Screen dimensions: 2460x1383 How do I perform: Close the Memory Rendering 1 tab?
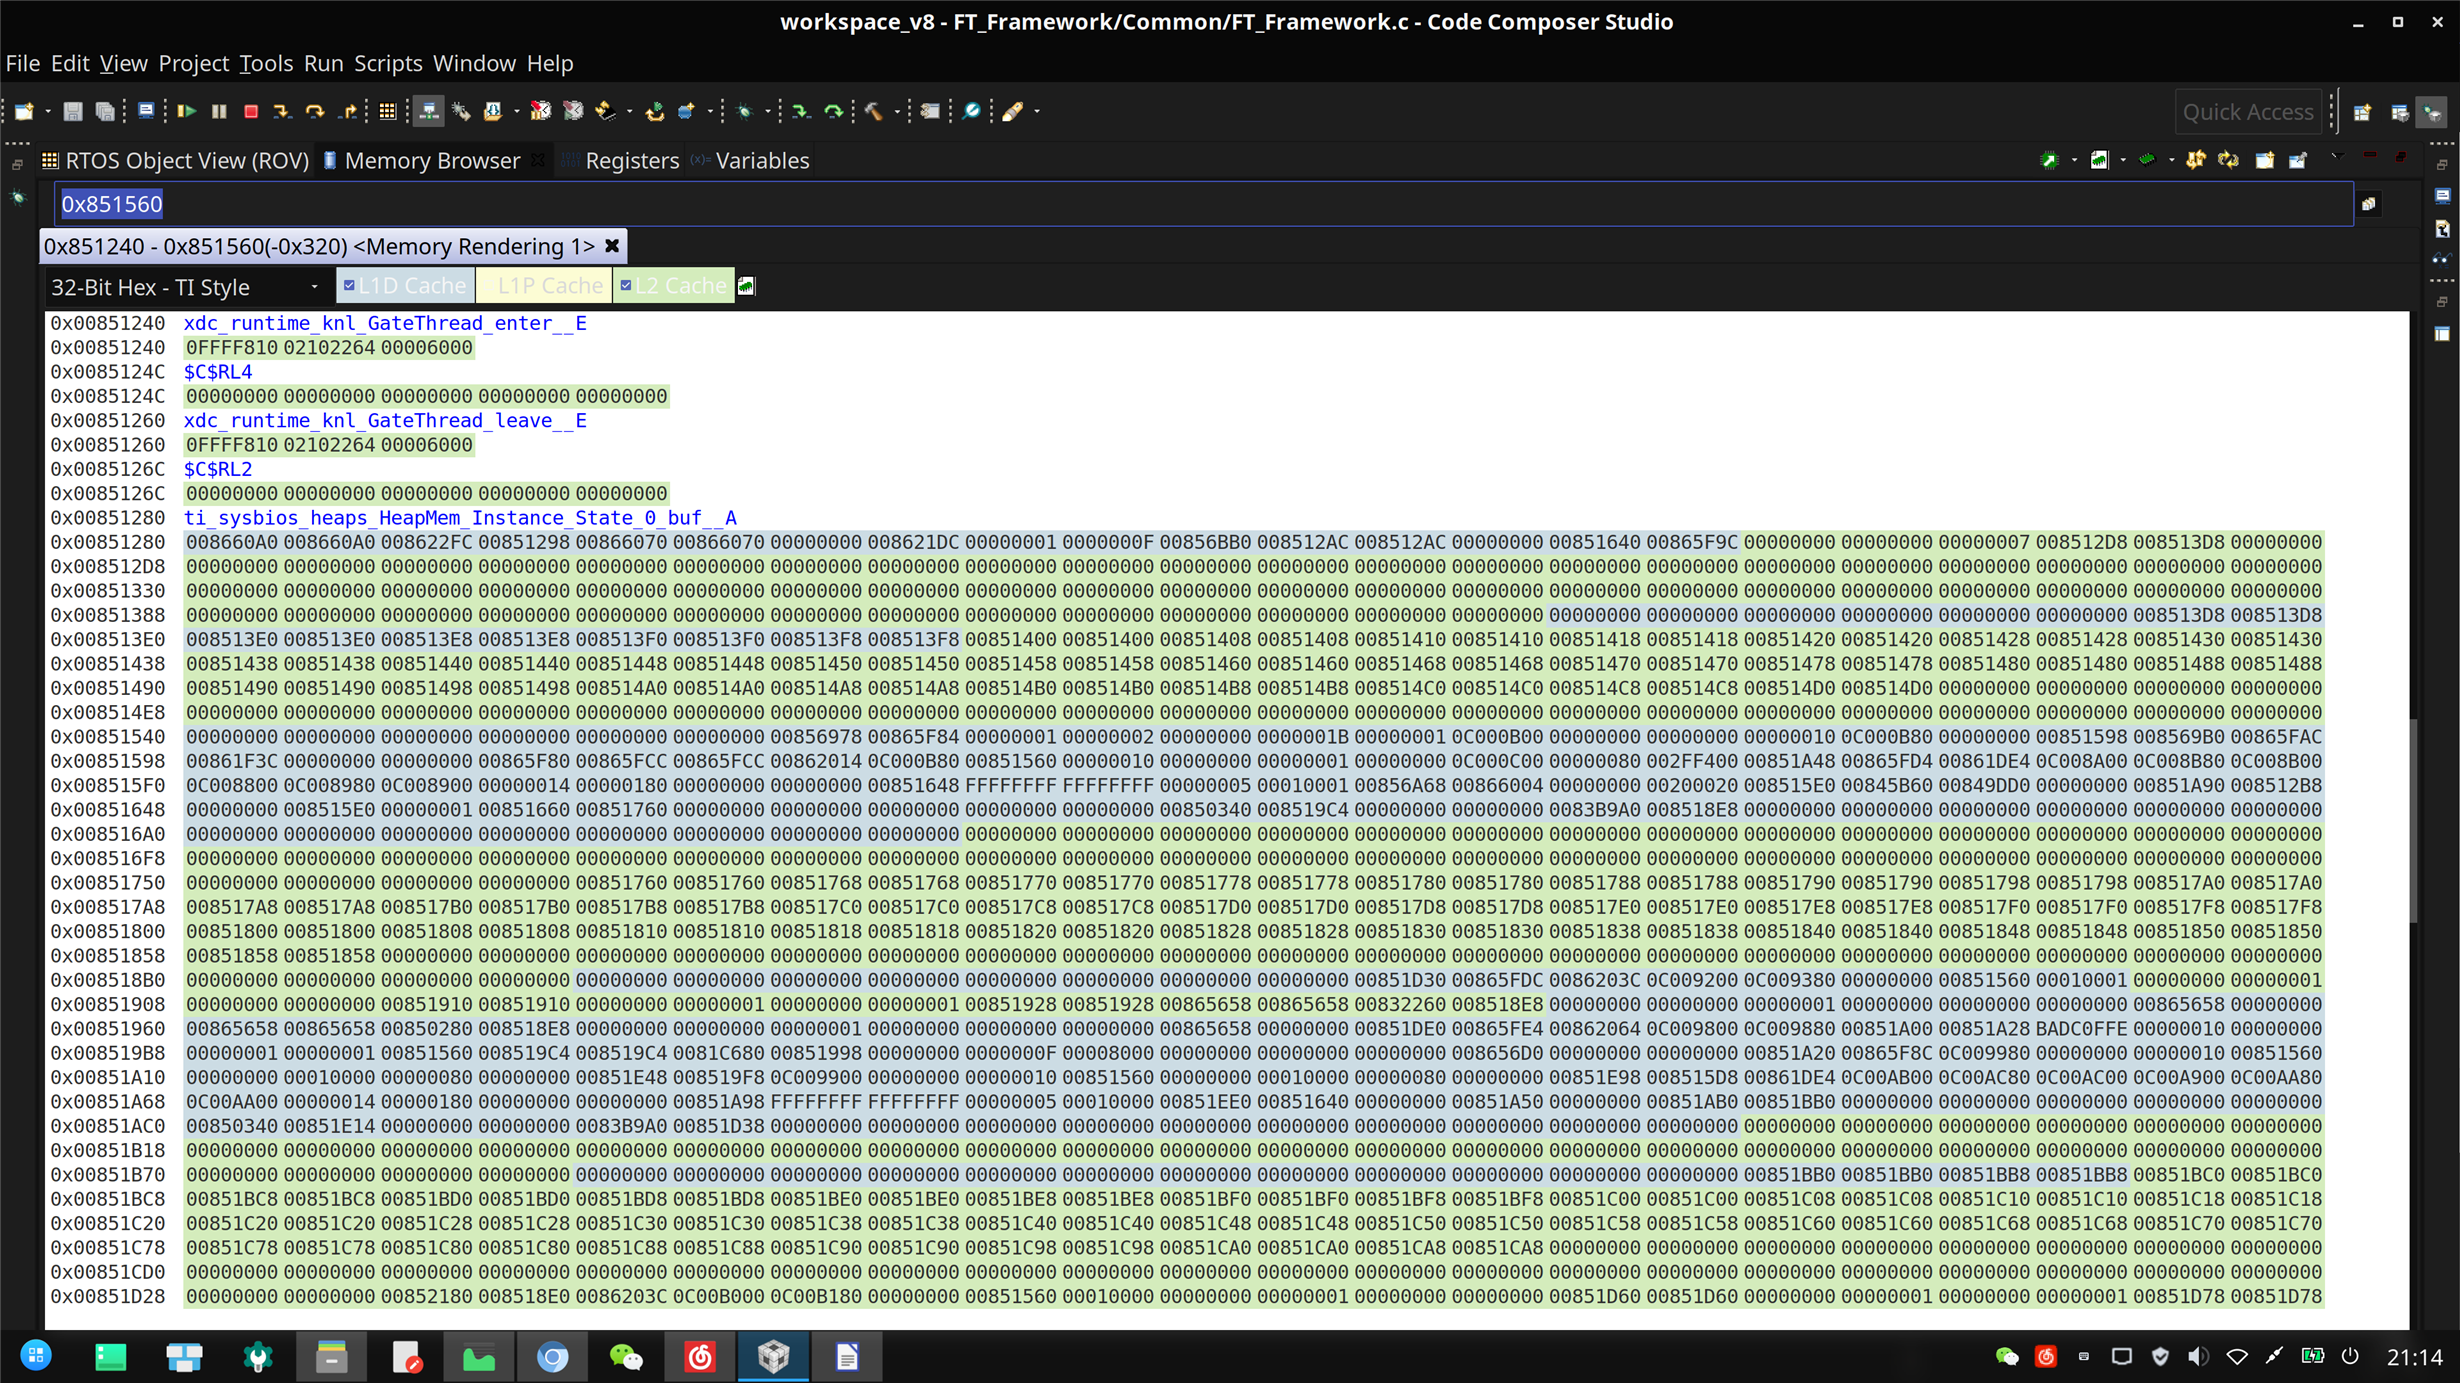pyautogui.click(x=612, y=246)
